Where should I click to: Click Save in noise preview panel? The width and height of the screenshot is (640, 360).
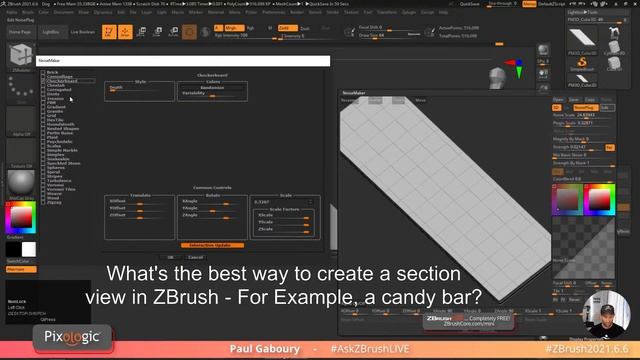pos(574,100)
